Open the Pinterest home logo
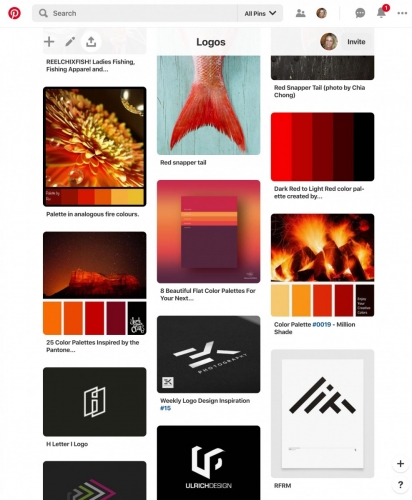Image resolution: width=412 pixels, height=500 pixels. (14, 13)
